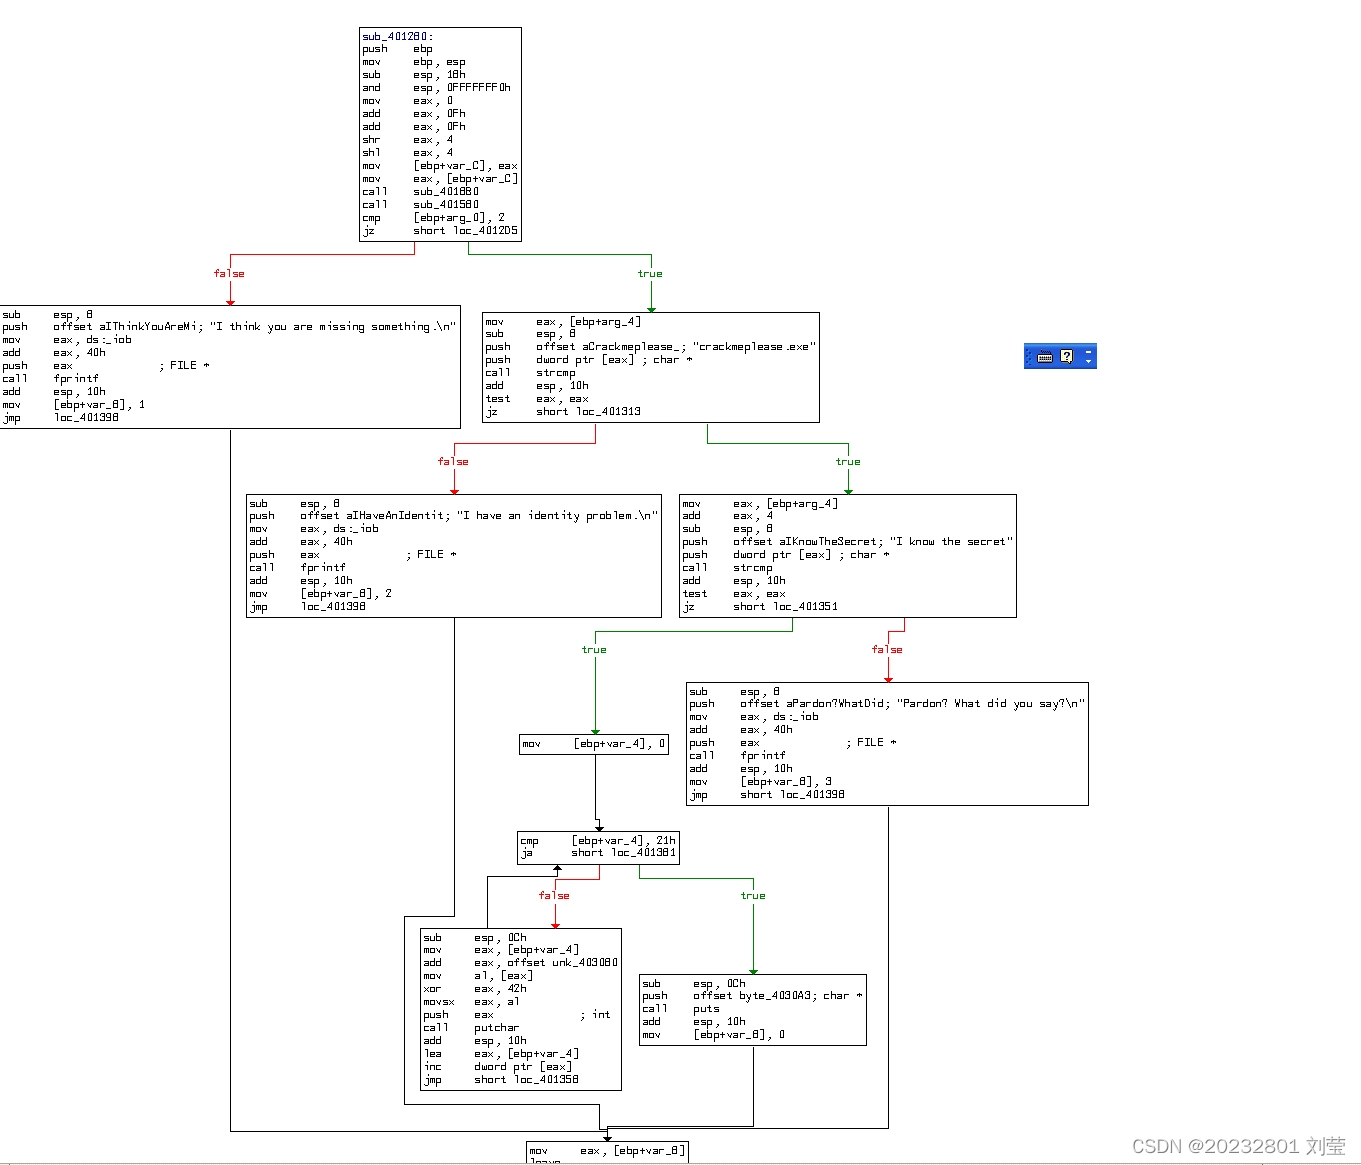Grab the dotted language bar handle
This screenshot has height=1165, width=1361.
point(1029,357)
